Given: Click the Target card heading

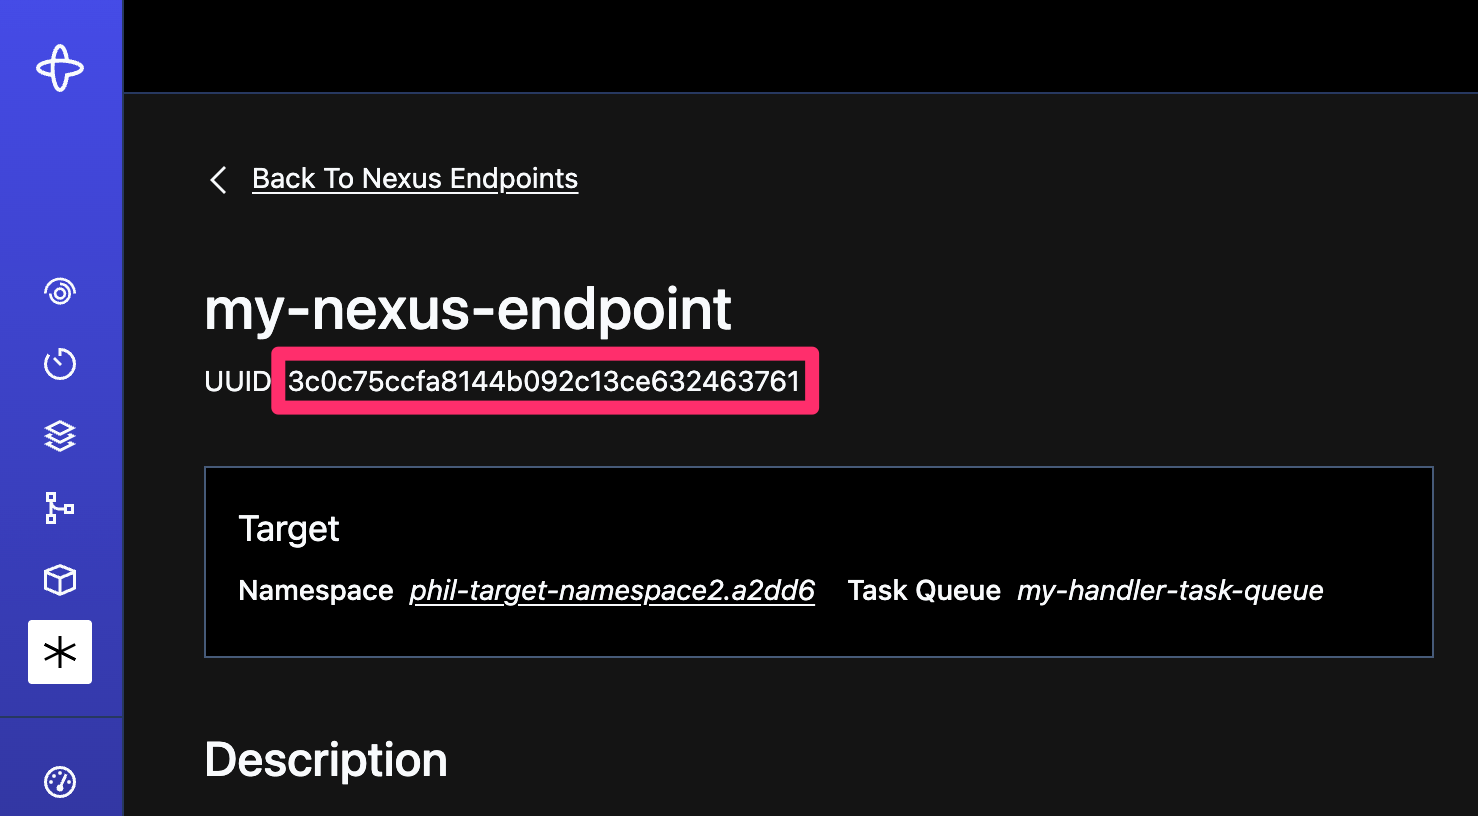Looking at the screenshot, I should tap(288, 528).
